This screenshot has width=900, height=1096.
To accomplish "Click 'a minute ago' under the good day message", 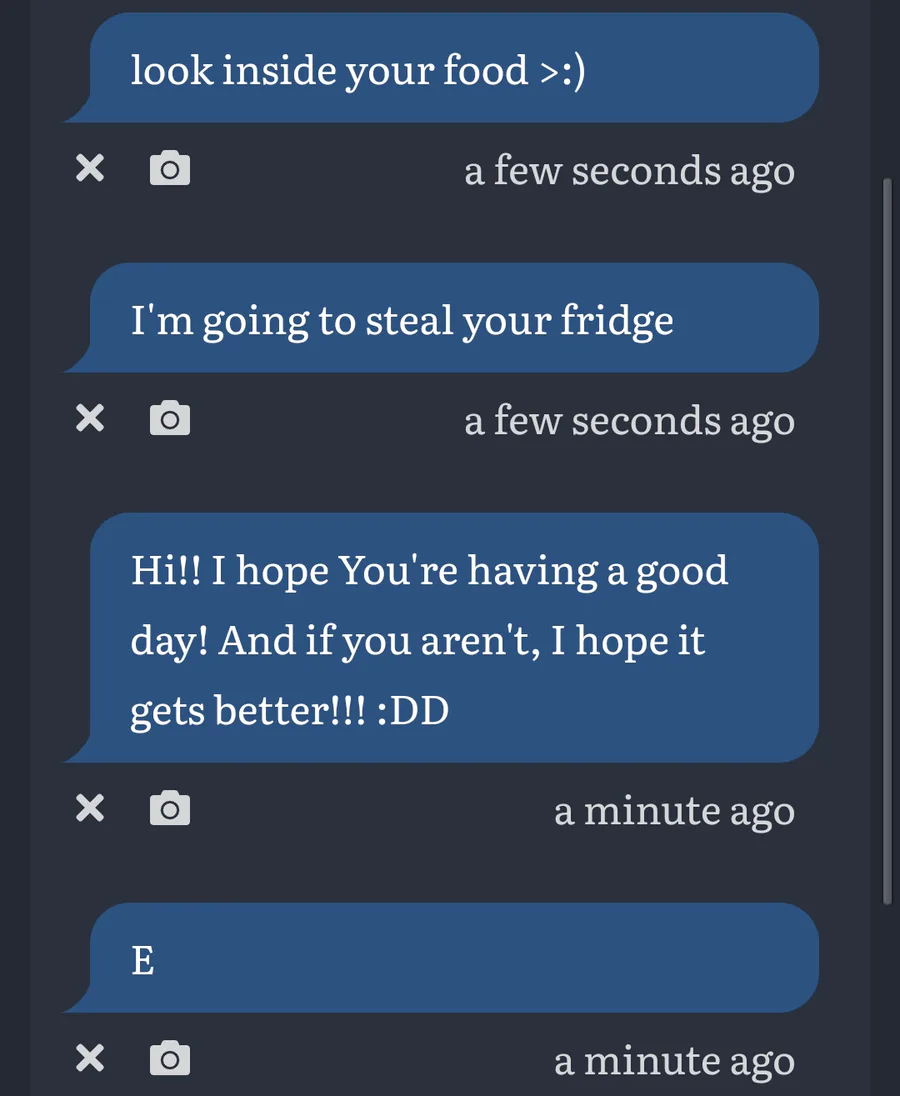I will tap(674, 811).
